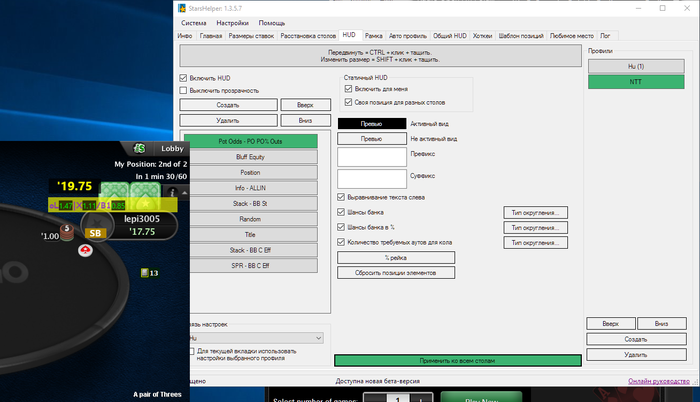This screenshot has width=700, height=402.
Task: Open the Hu settings link dropdown
Action: pyautogui.click(x=256, y=338)
